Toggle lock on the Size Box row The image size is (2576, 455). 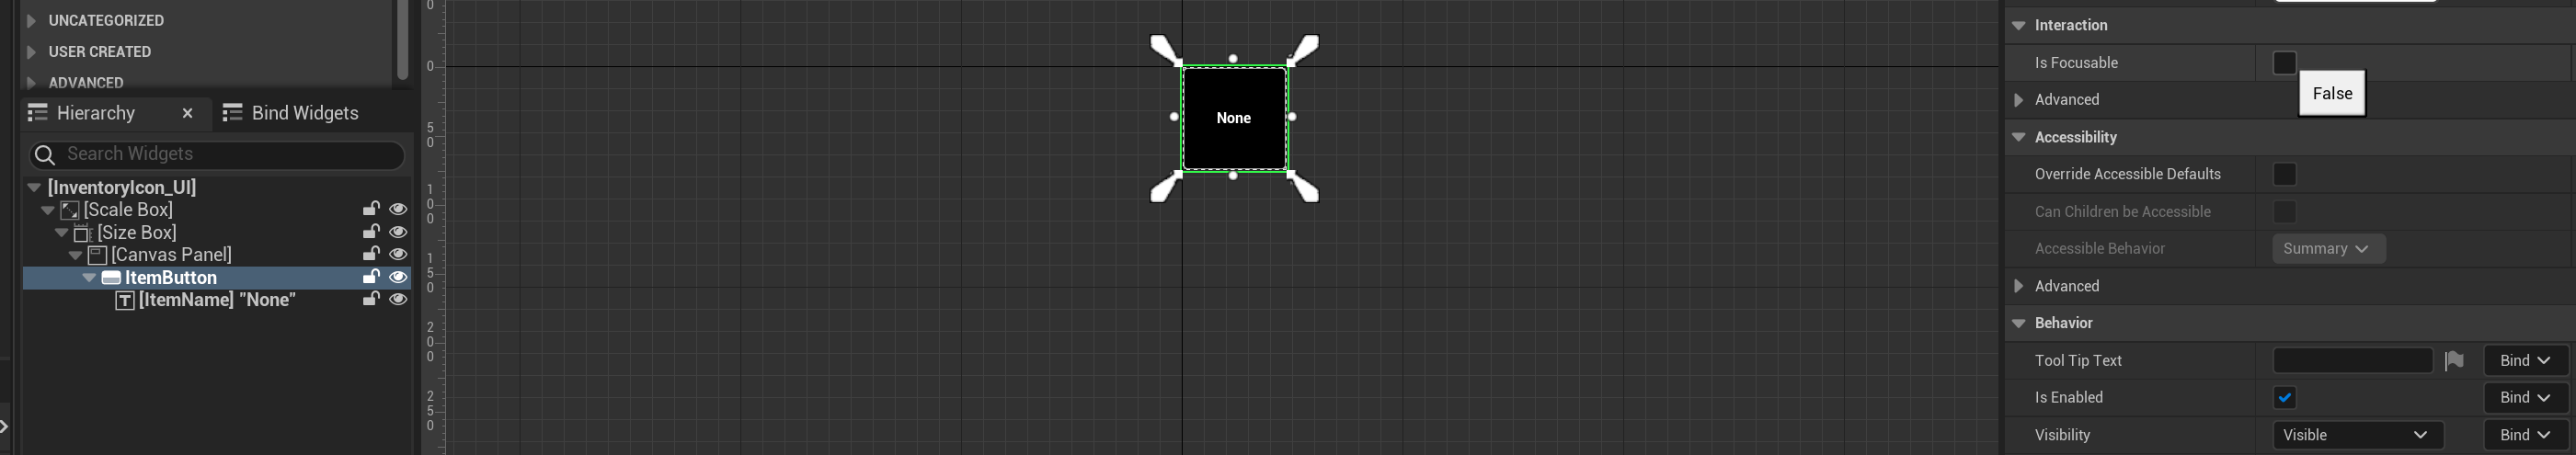[x=371, y=232]
